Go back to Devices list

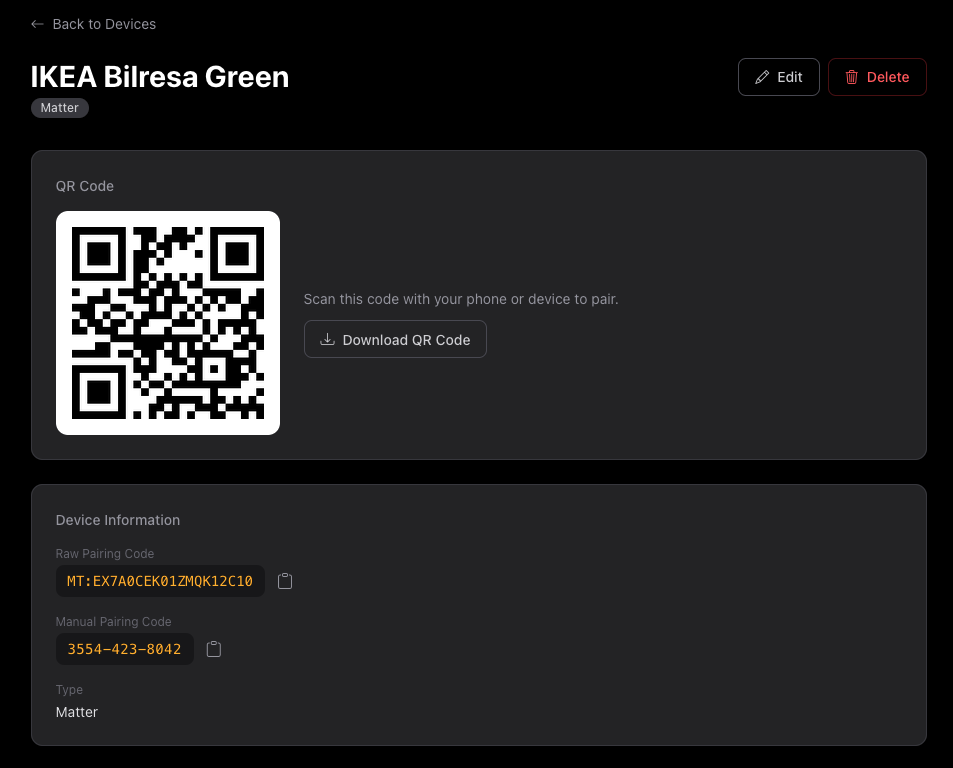click(93, 24)
